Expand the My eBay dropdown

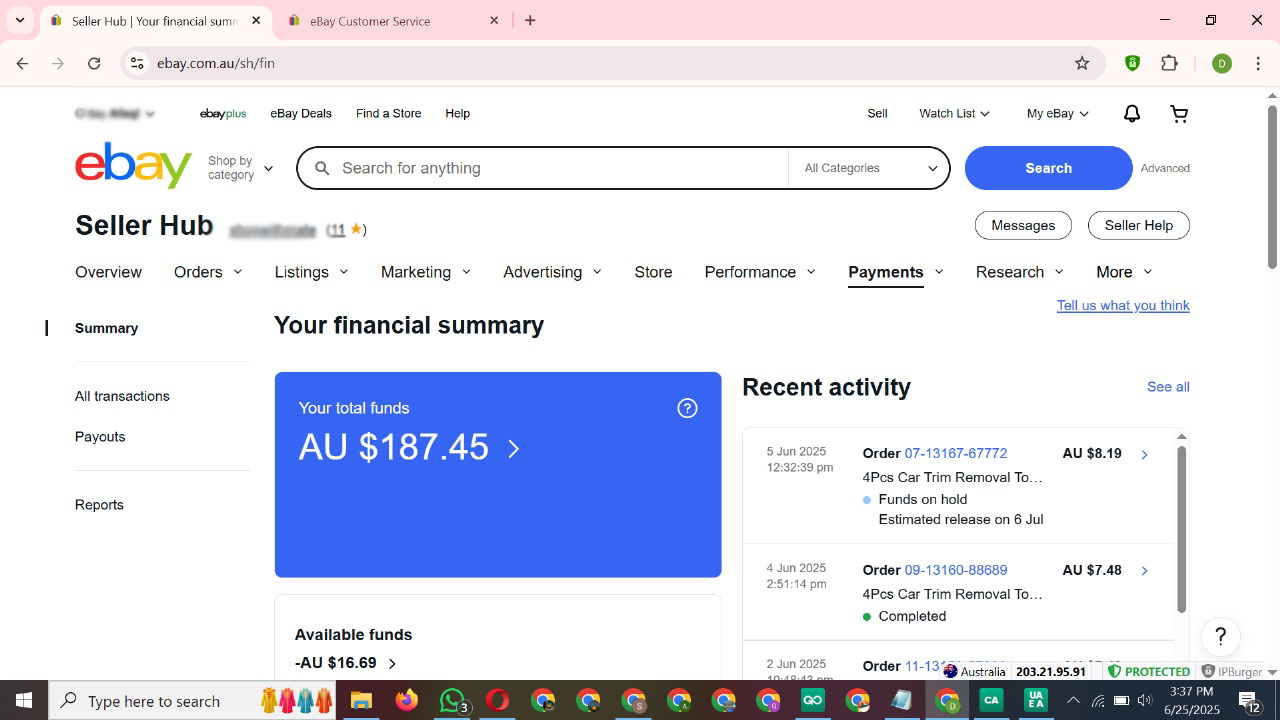pos(1057,114)
